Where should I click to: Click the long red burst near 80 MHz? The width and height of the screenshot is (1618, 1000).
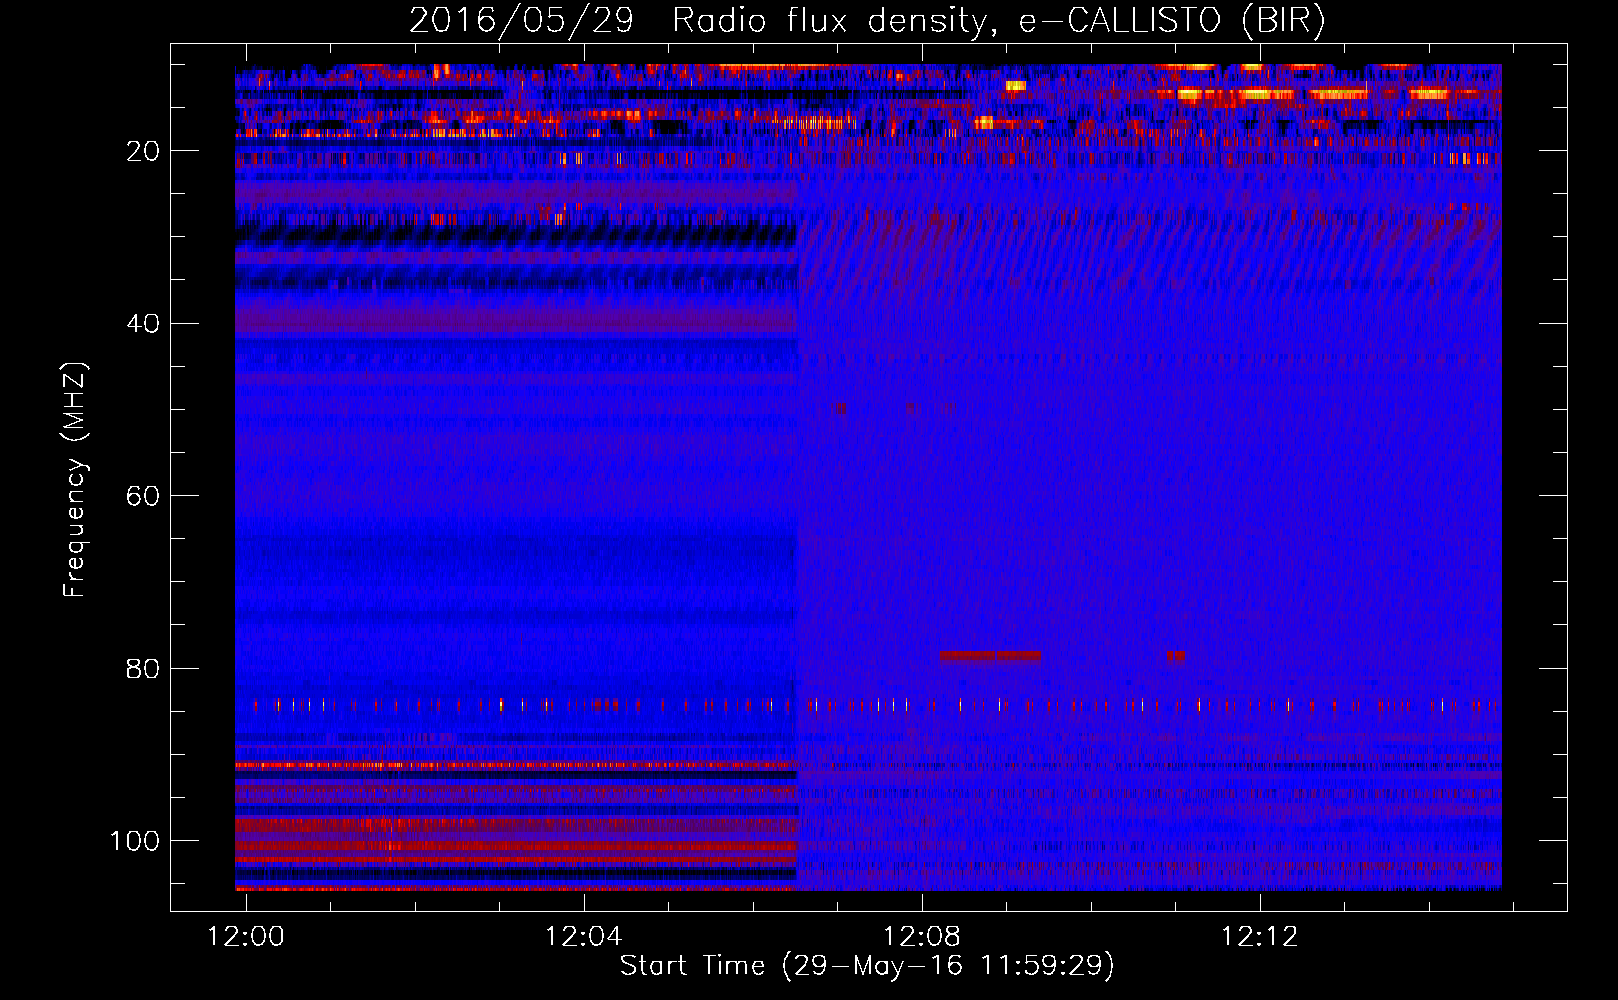[x=990, y=657]
